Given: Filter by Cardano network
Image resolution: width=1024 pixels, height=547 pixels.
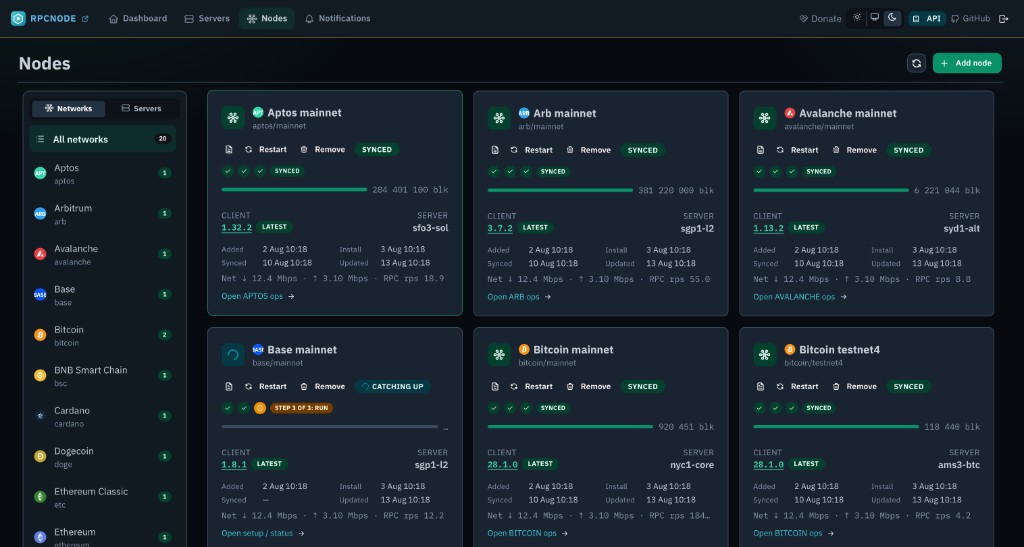Looking at the screenshot, I should [103, 416].
